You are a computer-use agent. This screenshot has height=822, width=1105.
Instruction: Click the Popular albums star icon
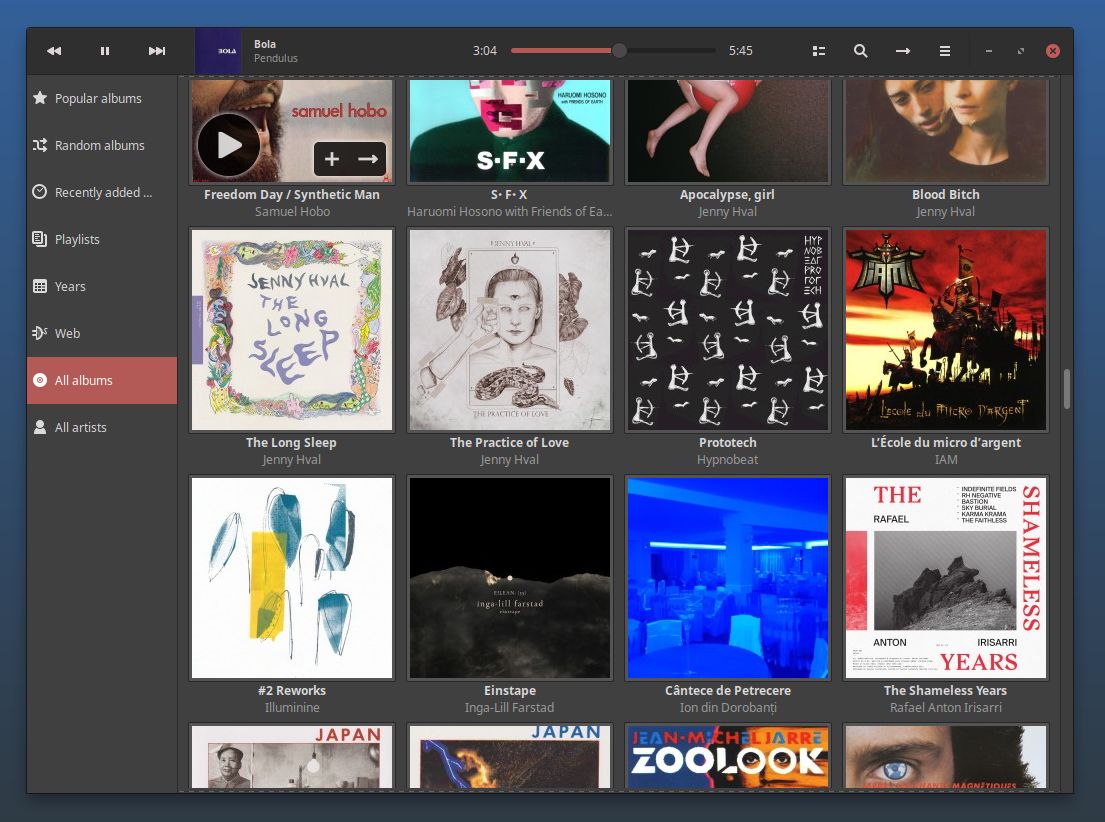tap(40, 98)
